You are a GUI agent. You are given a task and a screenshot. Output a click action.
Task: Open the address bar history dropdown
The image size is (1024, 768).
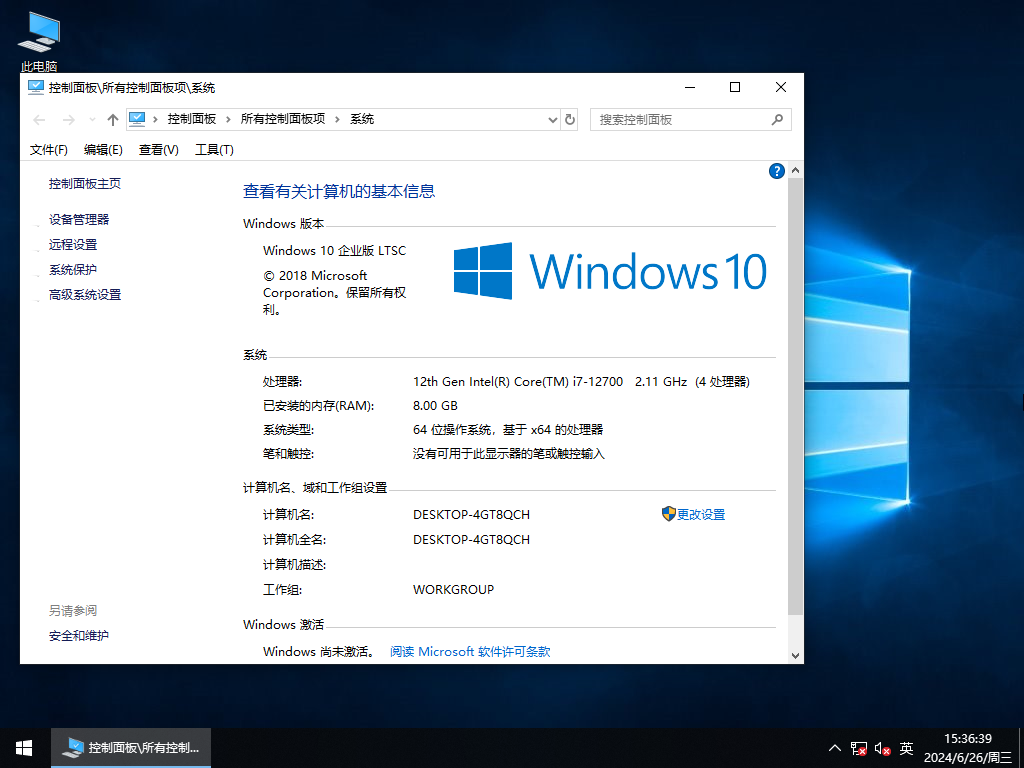[553, 119]
